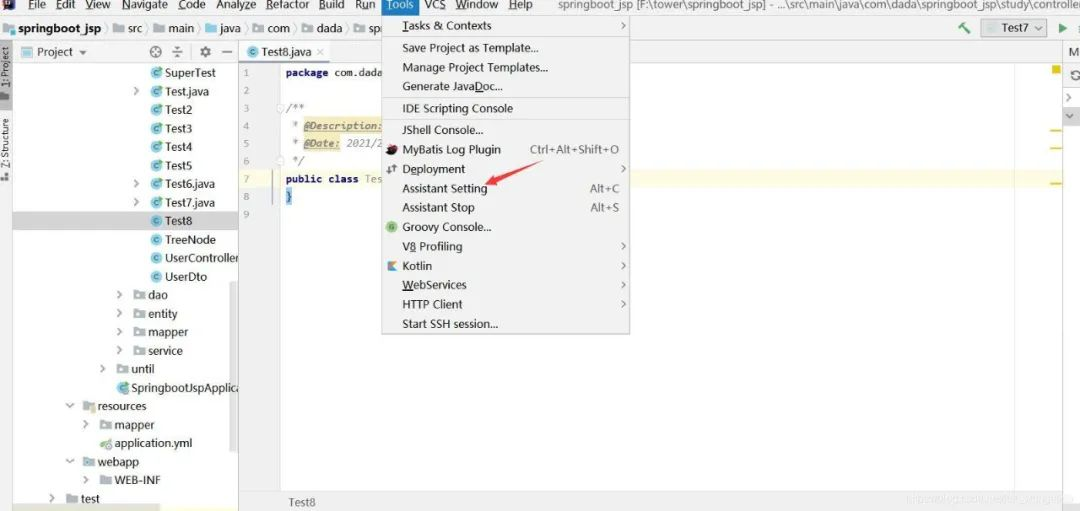Expand the Test7.java node
The image size is (1080, 511).
pos(136,202)
